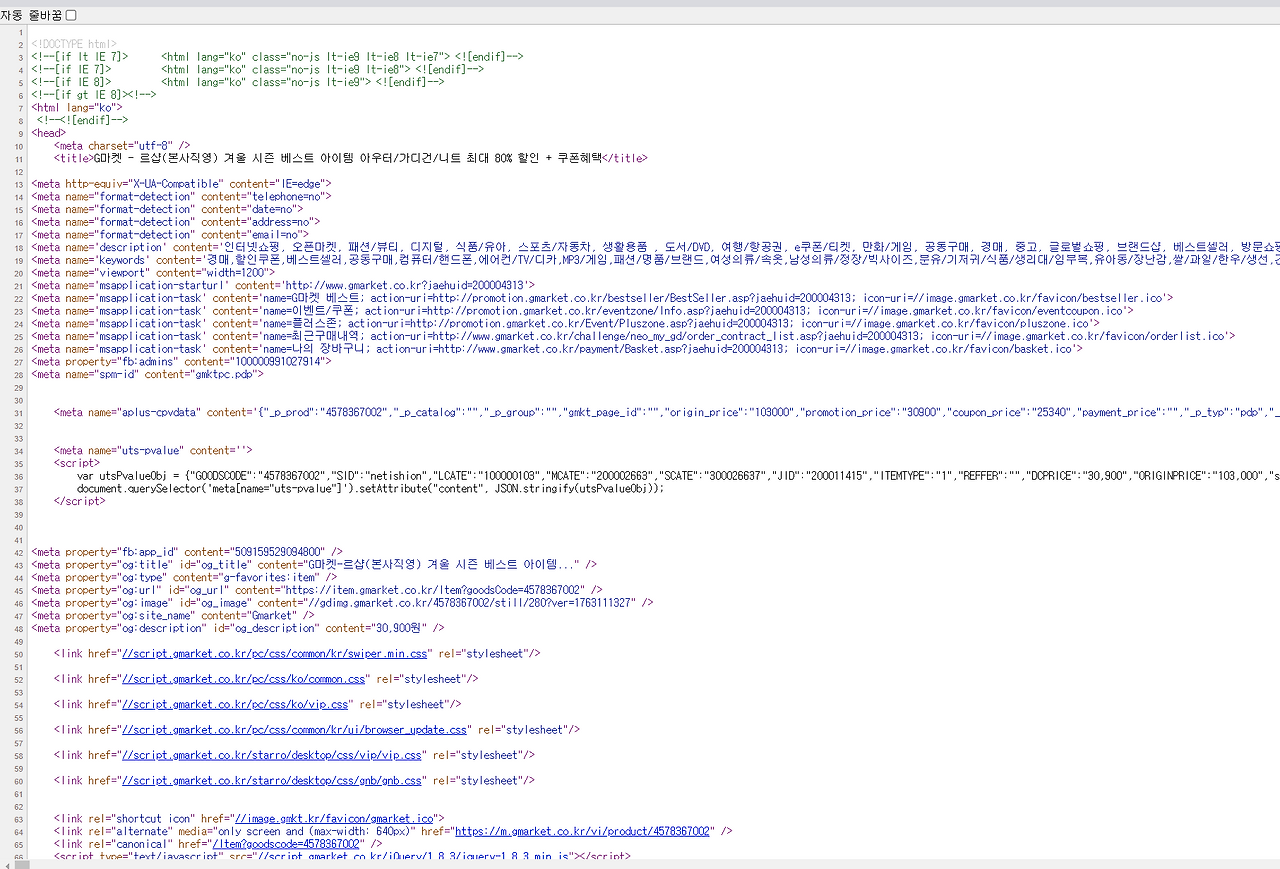1280x869 pixels.
Task: Click line number 31 in the gutter
Action: pyautogui.click(x=19, y=412)
